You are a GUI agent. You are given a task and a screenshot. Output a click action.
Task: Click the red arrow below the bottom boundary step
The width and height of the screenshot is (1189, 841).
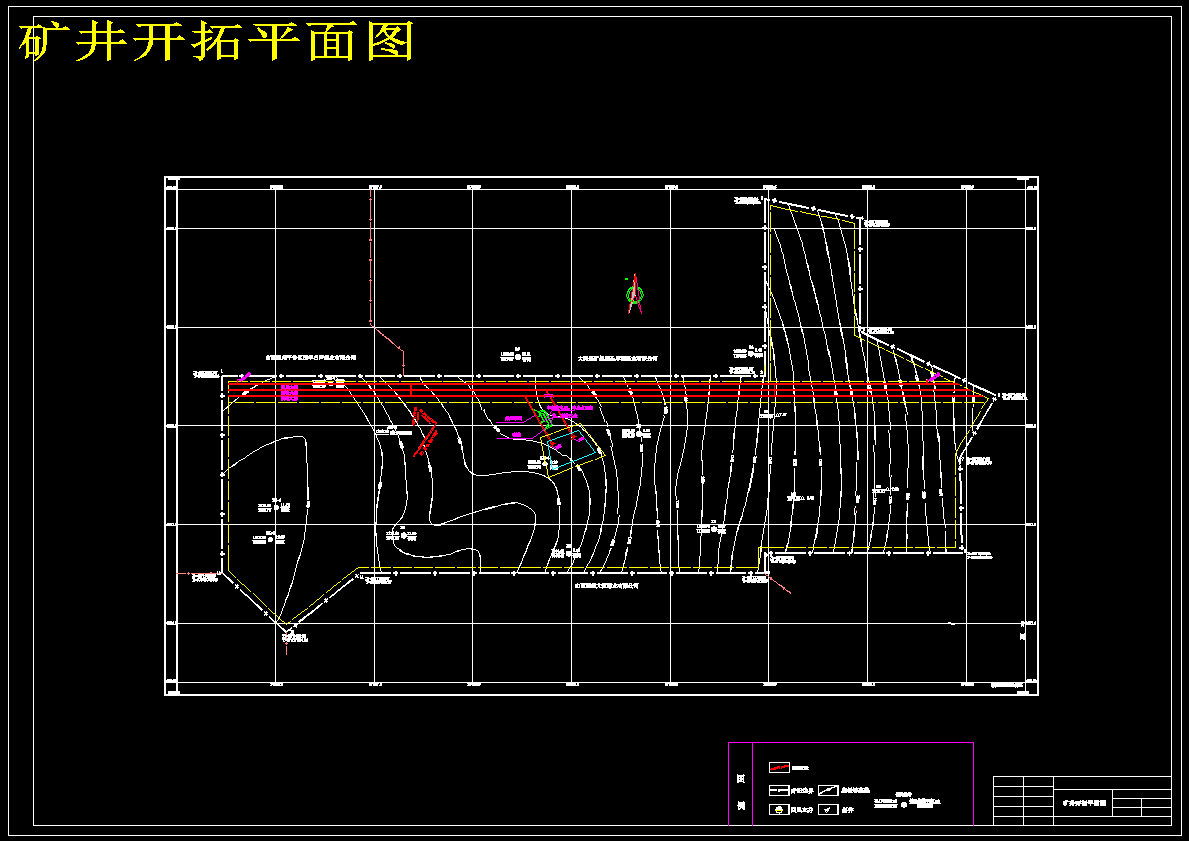[780, 585]
